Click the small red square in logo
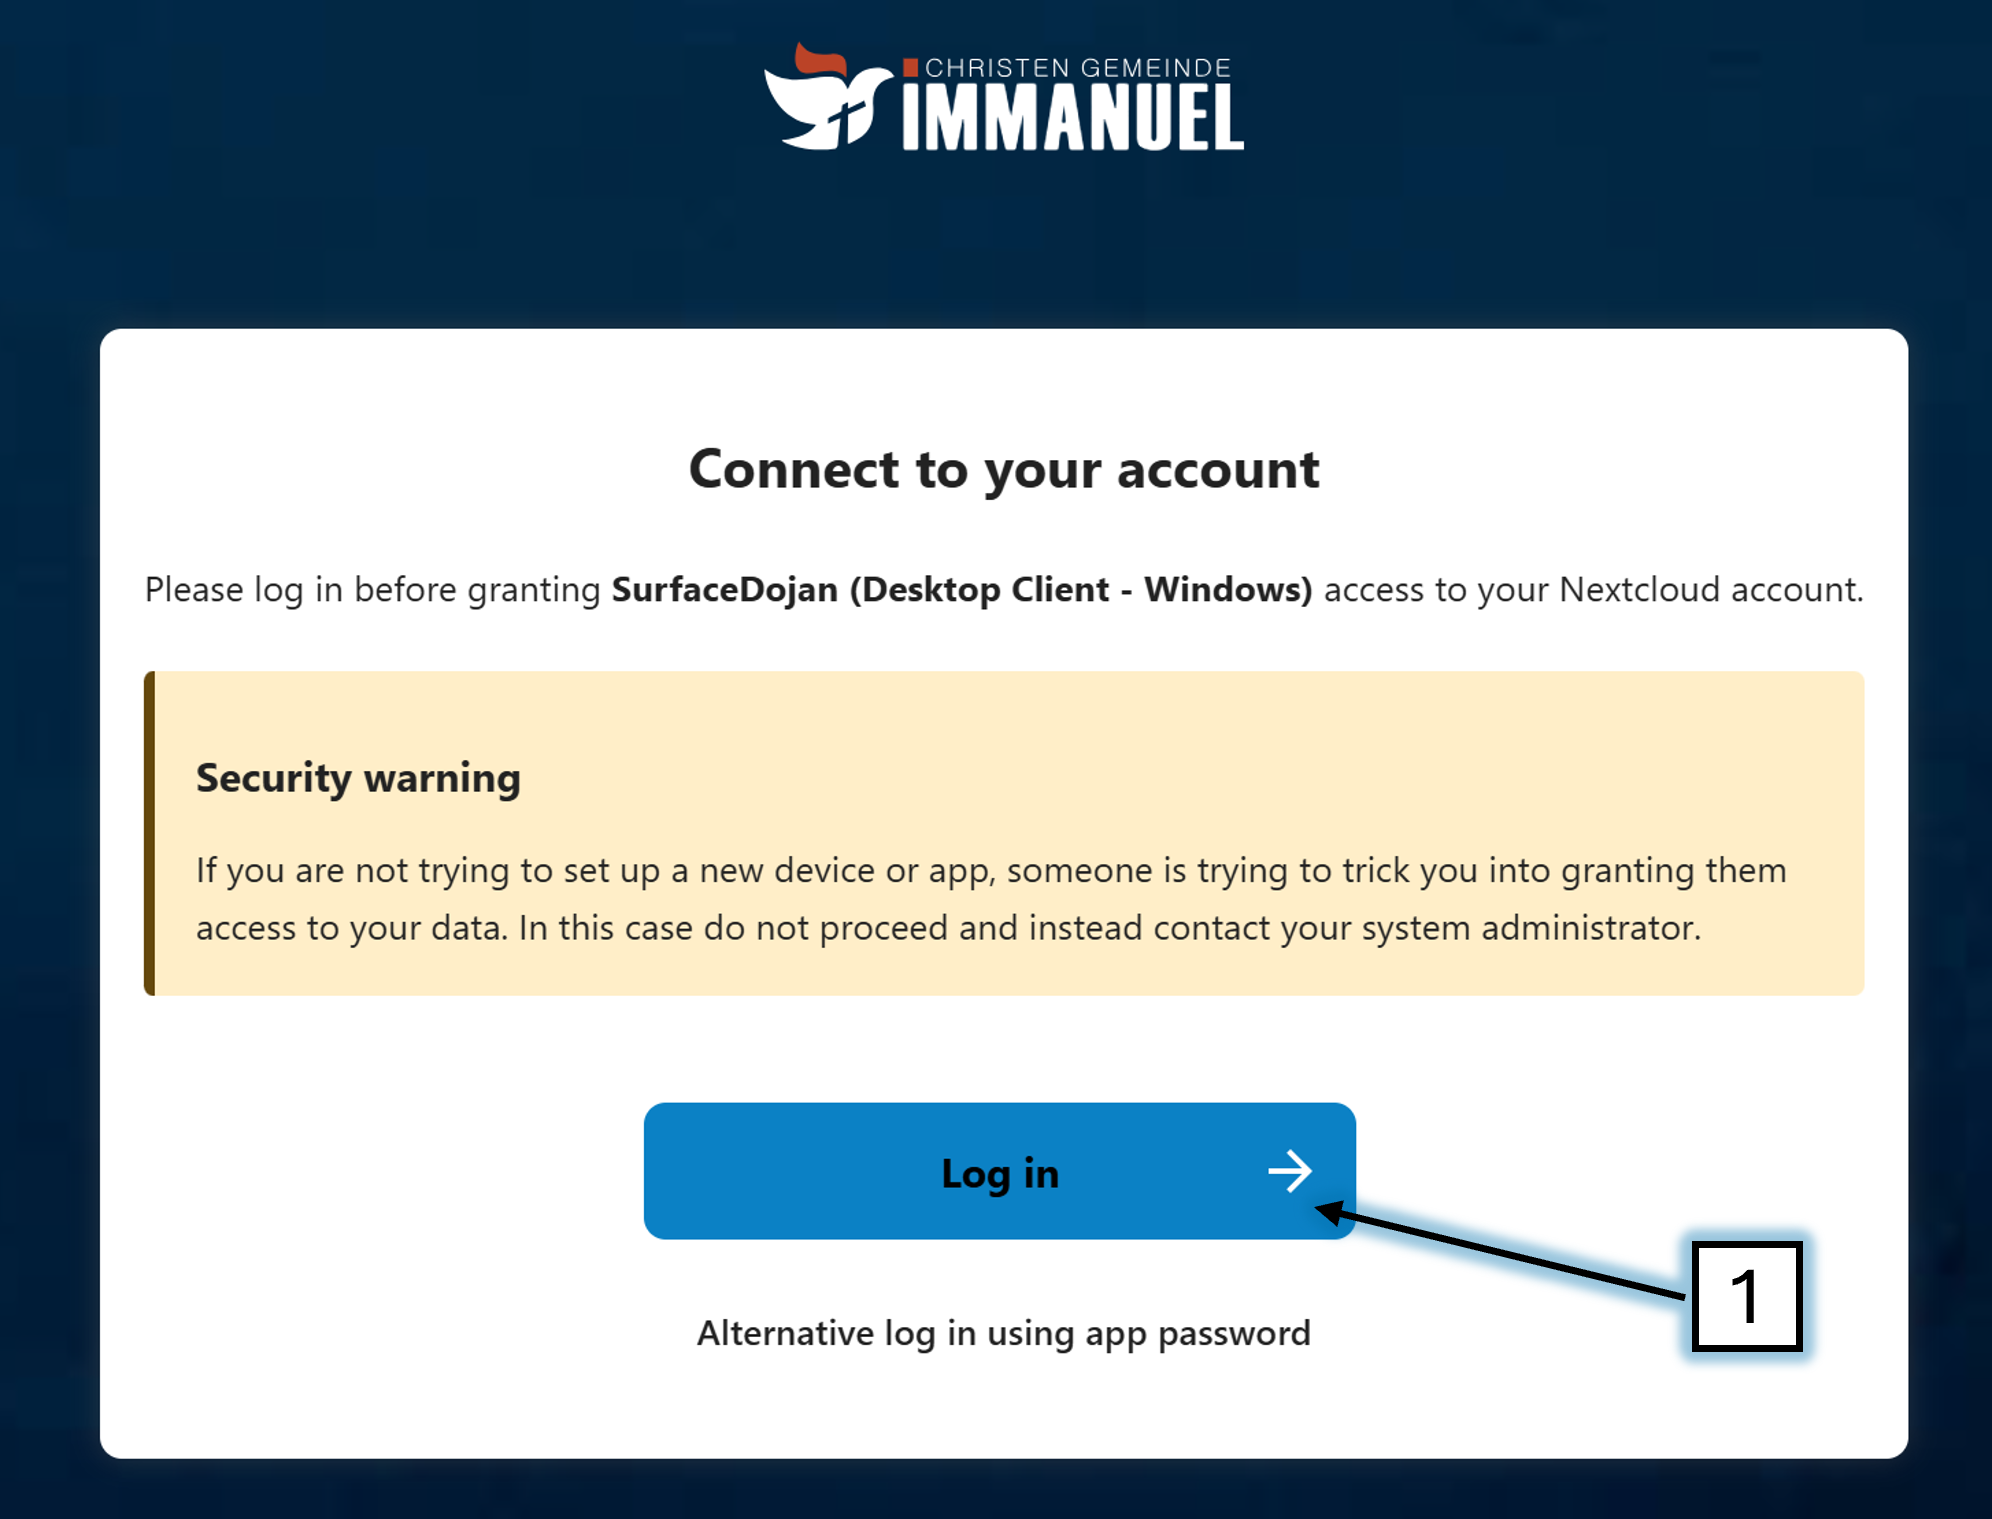 [x=910, y=68]
